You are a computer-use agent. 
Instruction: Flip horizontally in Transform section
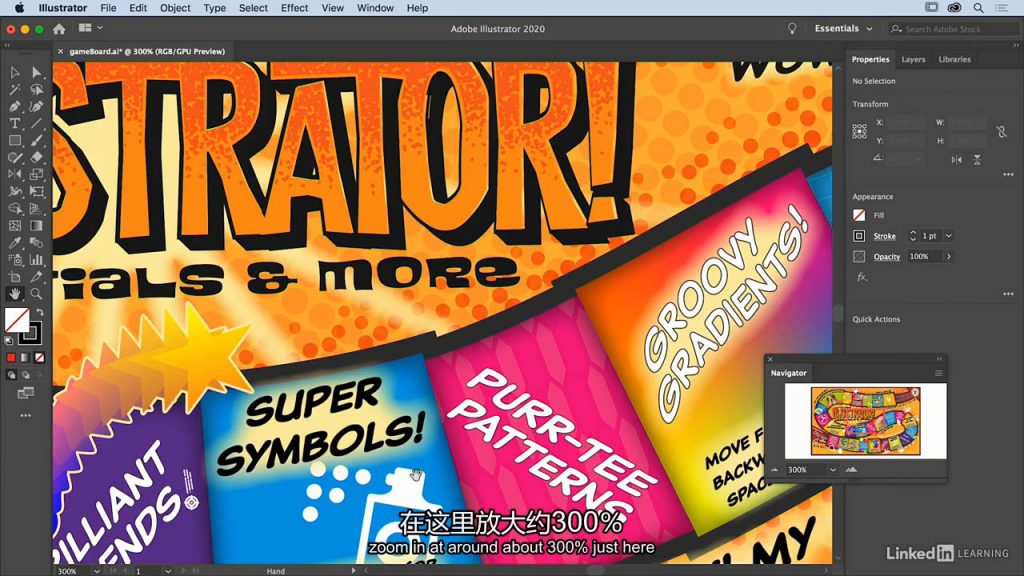[x=956, y=159]
